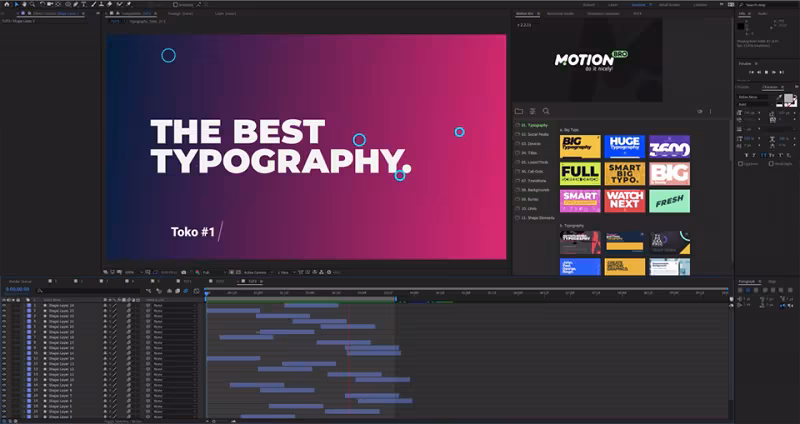This screenshot has height=424, width=800.
Task: Toggle the shy switch for Shape Layer 24
Action: (105, 305)
